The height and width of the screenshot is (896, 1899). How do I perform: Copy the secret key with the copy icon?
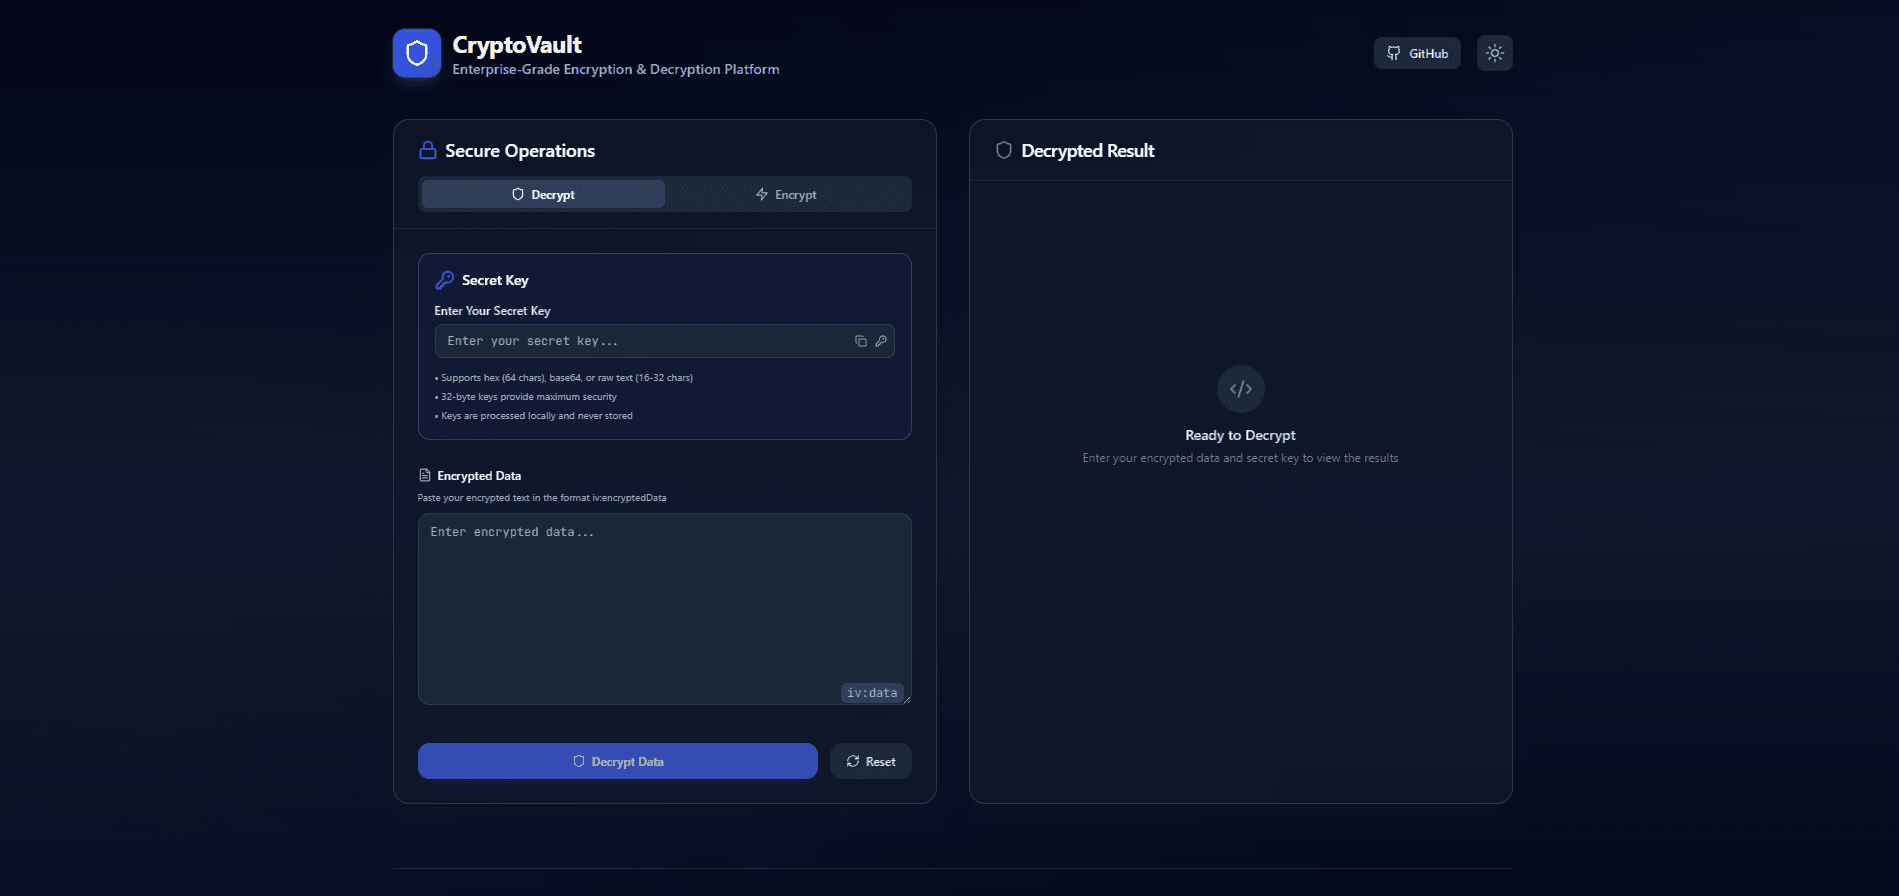pos(860,341)
